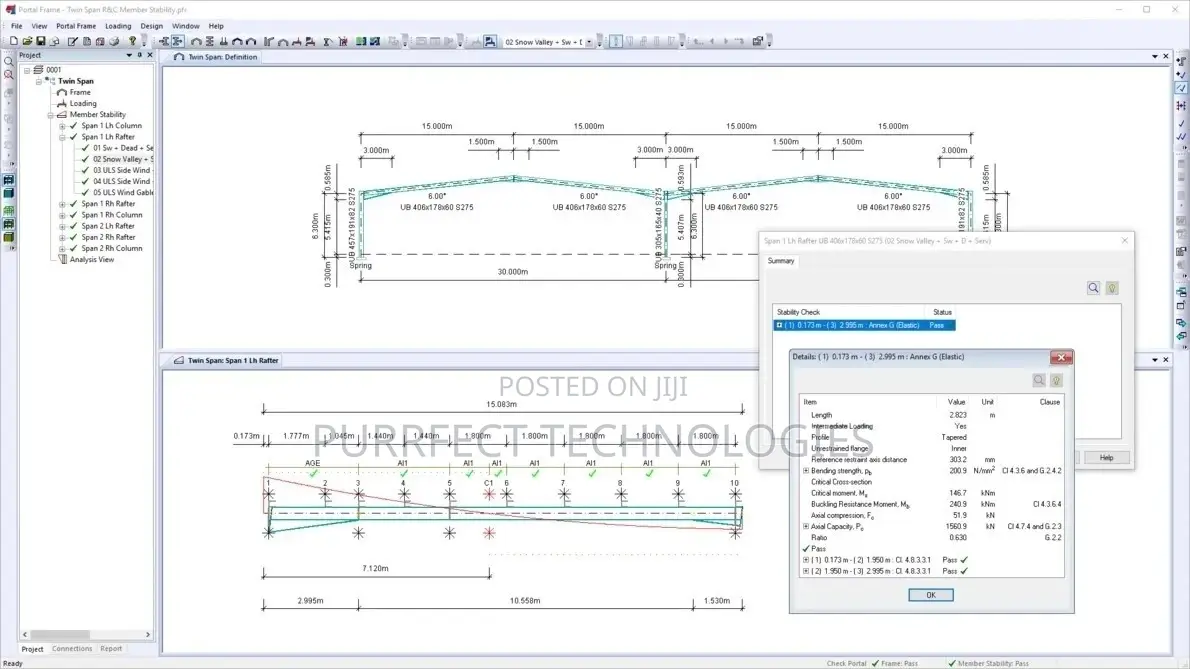Open the Help menu
The width and height of the screenshot is (1190, 669).
coord(216,26)
